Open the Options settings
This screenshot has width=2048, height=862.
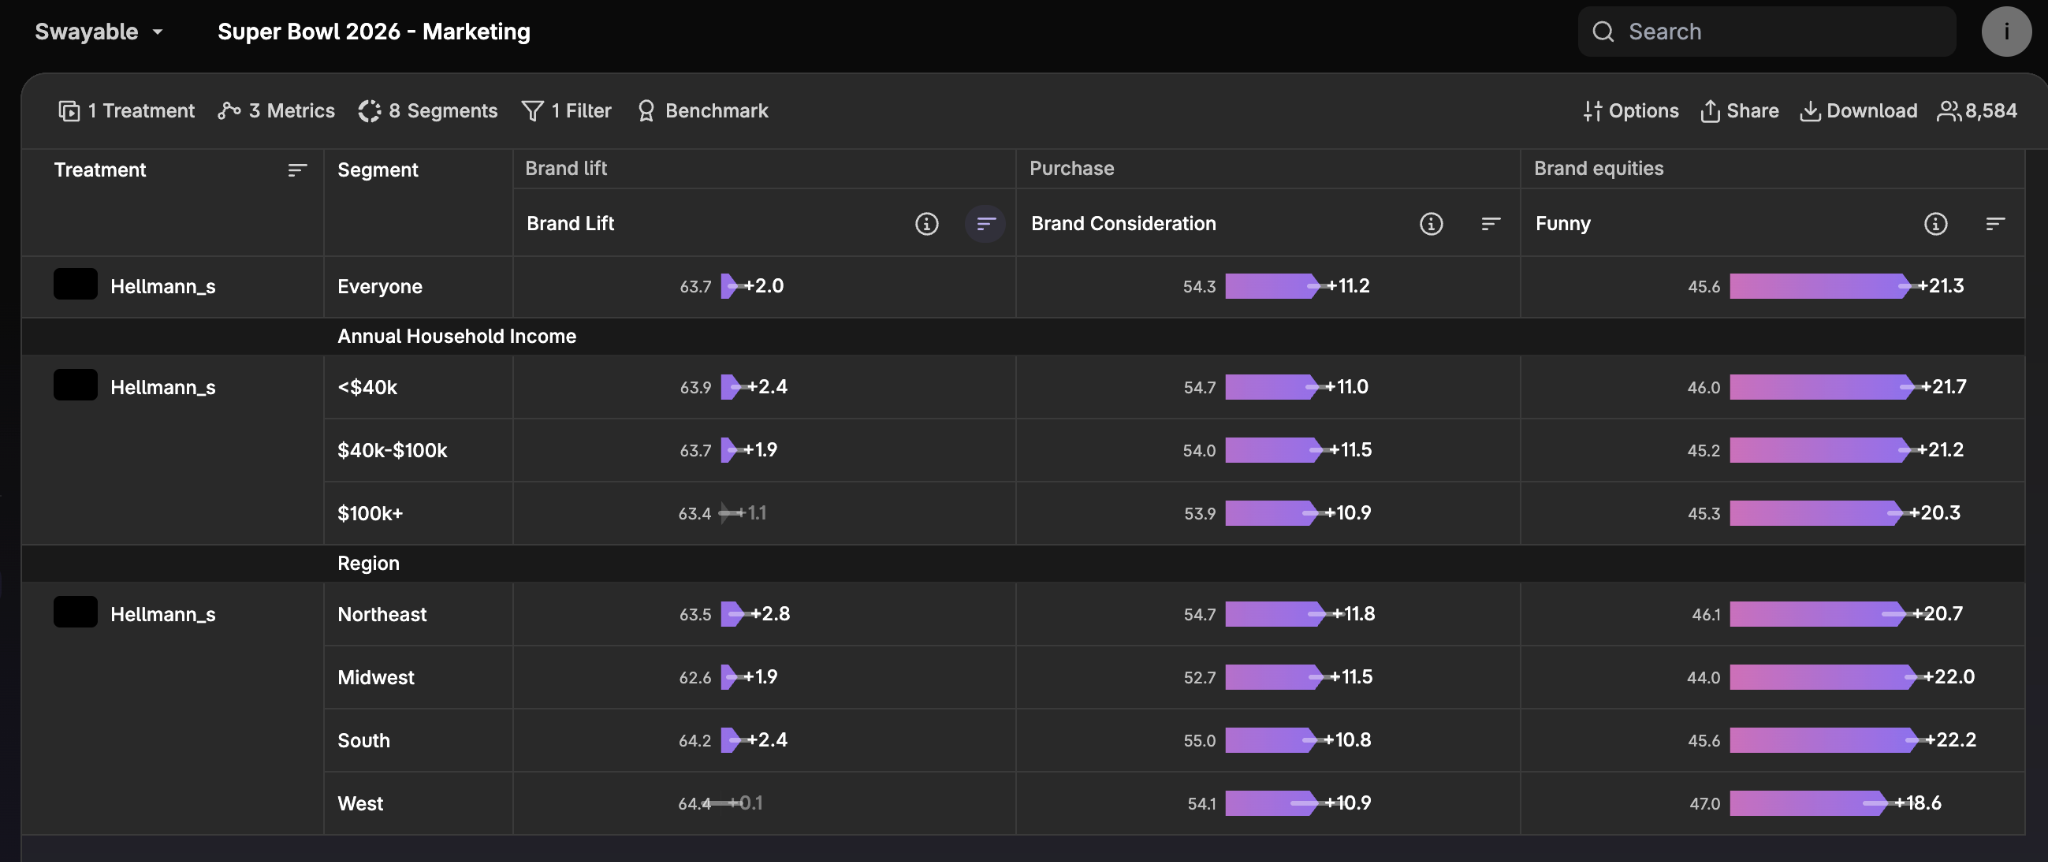[1630, 111]
